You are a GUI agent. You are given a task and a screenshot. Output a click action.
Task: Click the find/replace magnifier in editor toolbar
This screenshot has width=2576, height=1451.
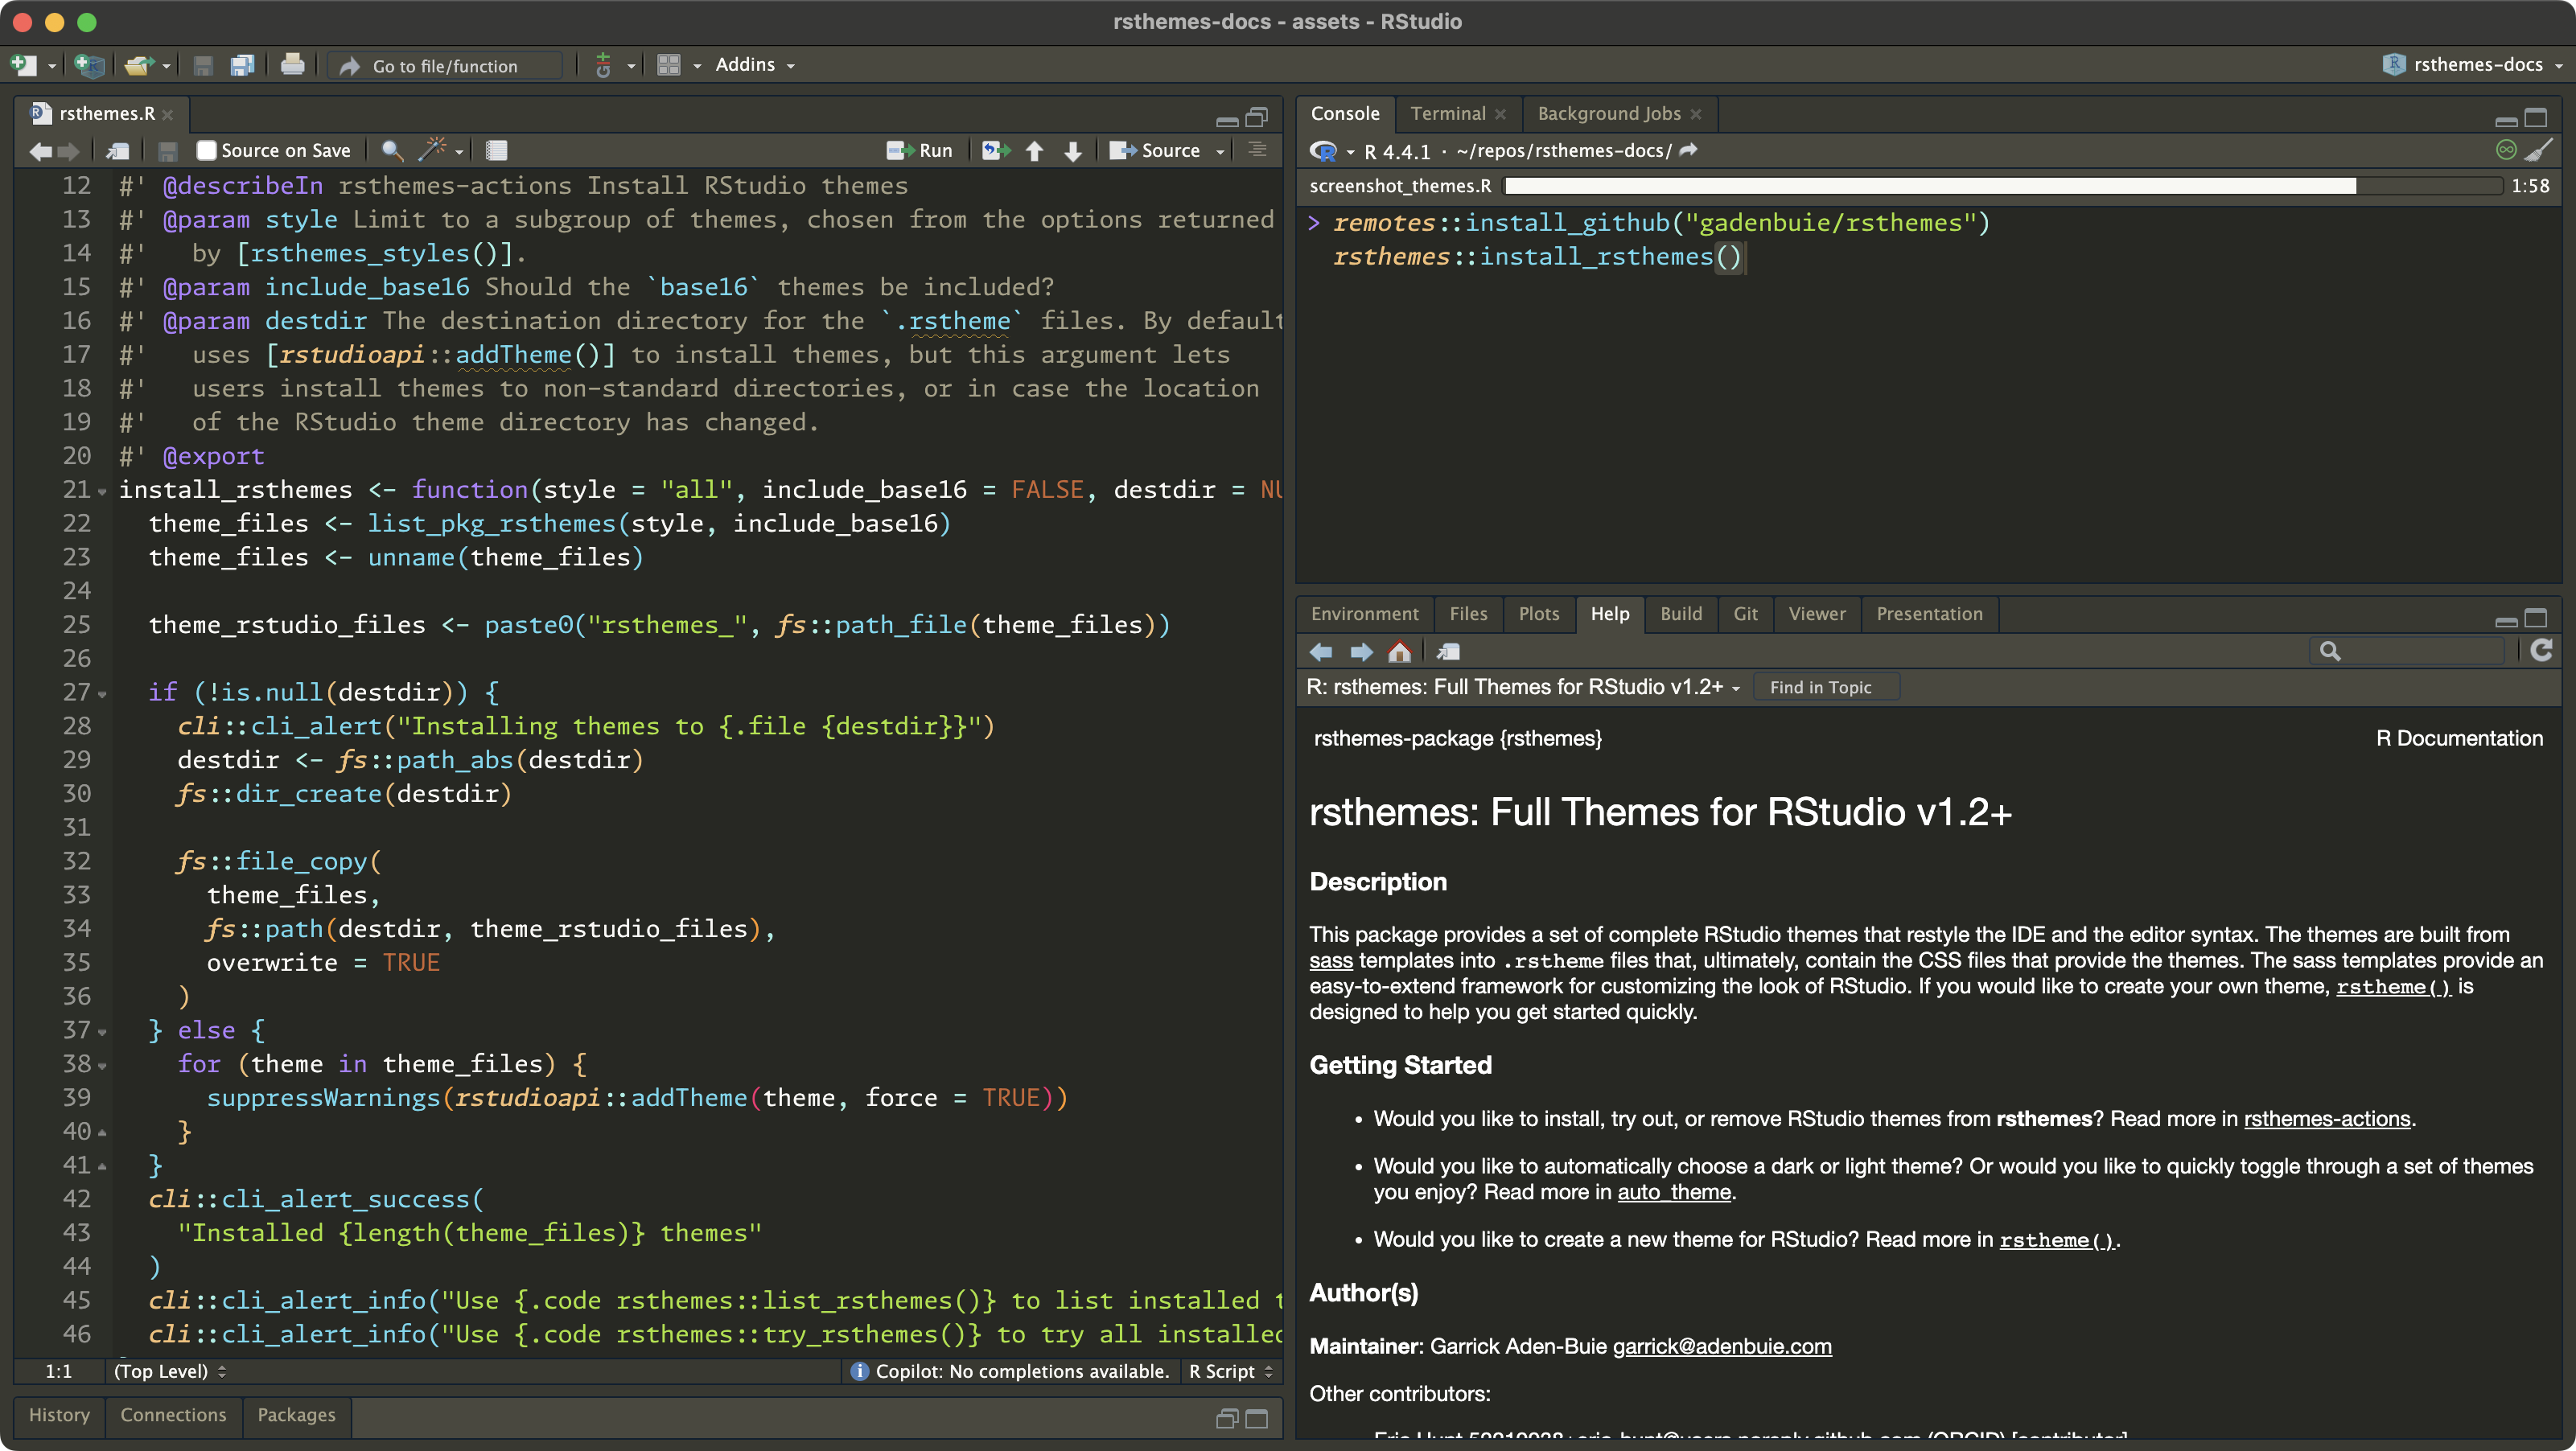coord(392,150)
